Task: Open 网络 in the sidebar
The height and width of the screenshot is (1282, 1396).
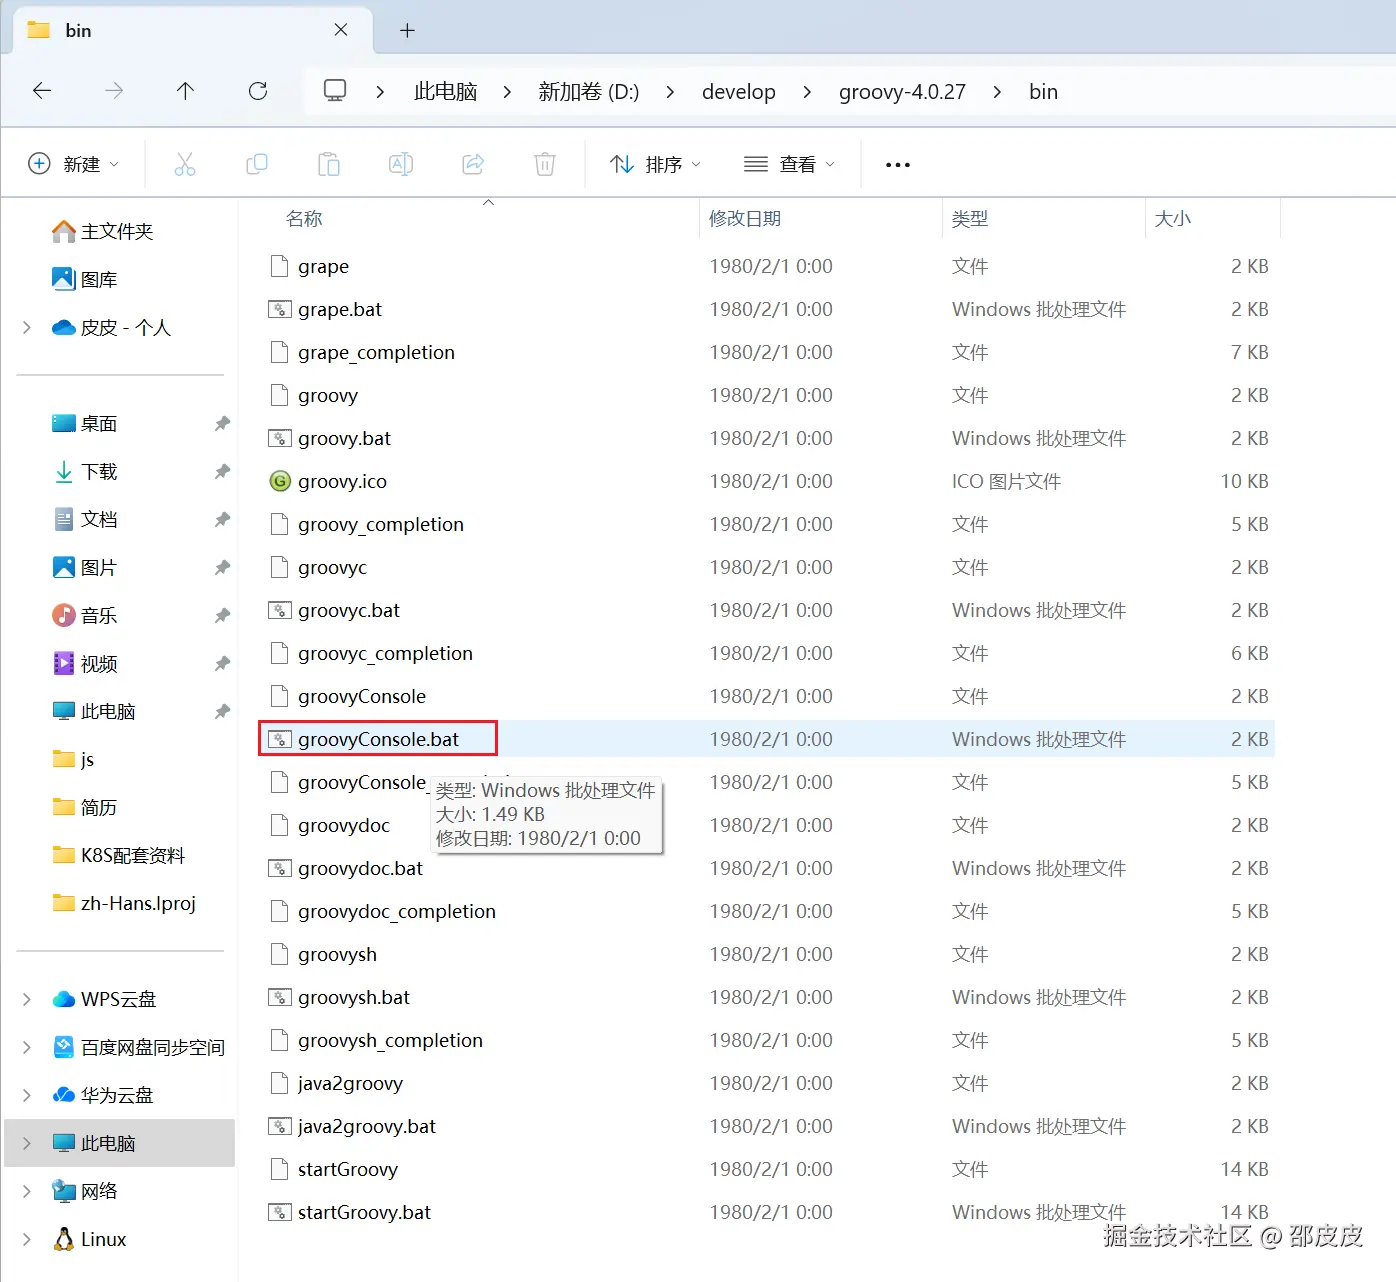Action: 85,1191
